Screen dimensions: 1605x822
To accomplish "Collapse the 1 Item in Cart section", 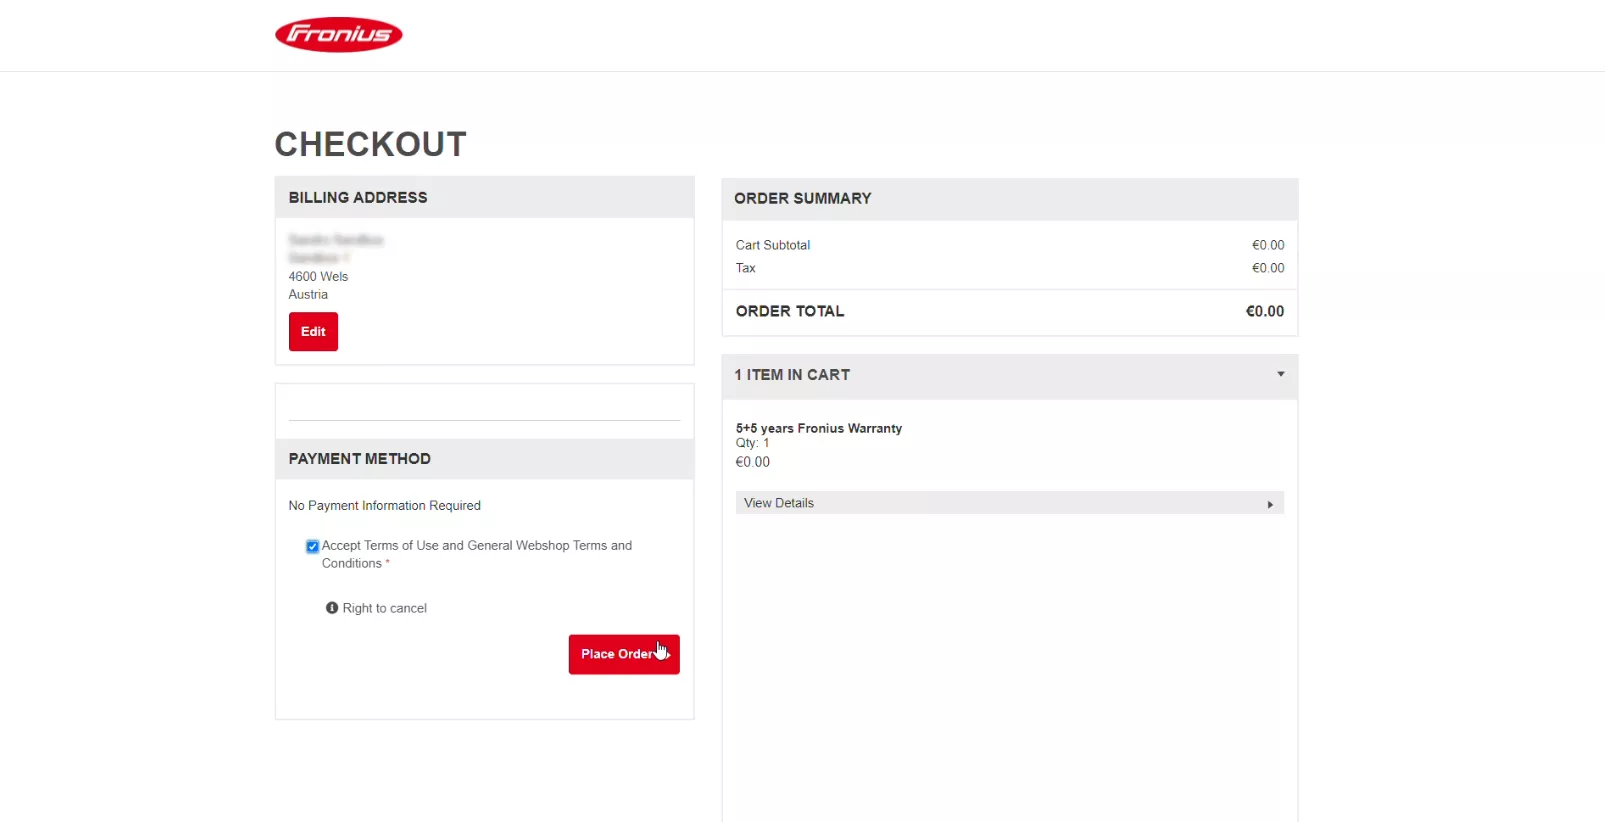I will [1280, 374].
